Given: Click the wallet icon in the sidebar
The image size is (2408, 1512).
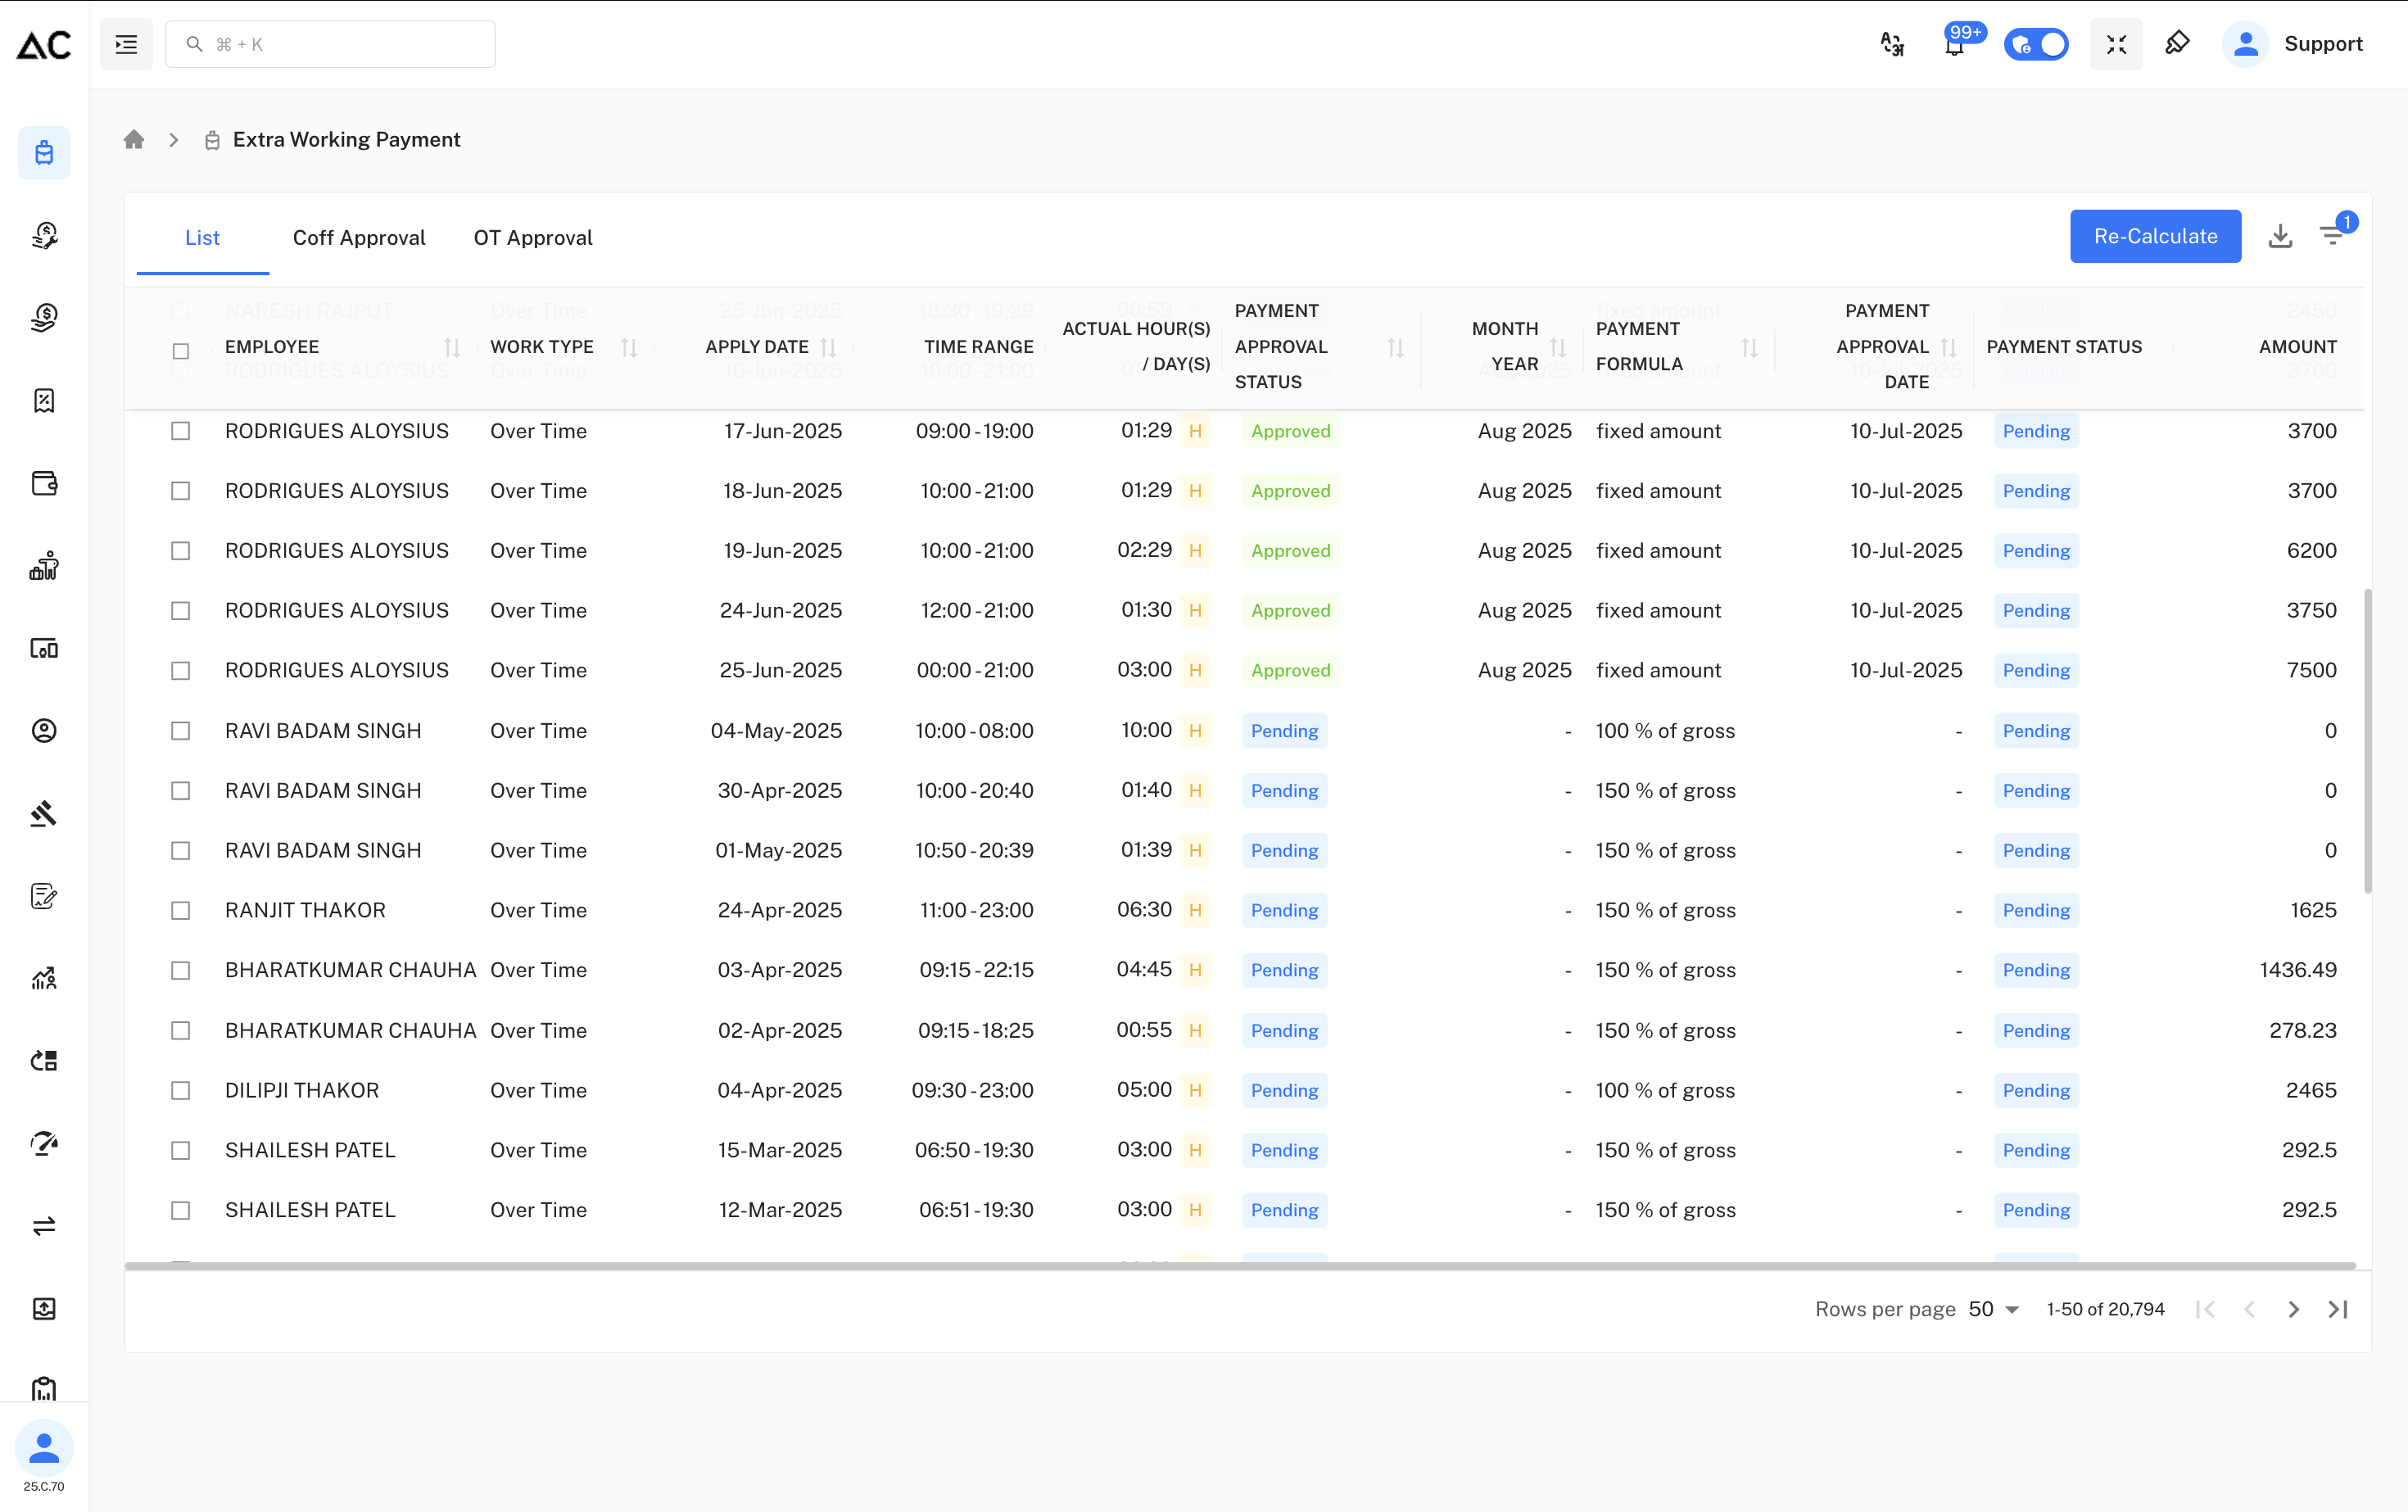Looking at the screenshot, I should (44, 483).
